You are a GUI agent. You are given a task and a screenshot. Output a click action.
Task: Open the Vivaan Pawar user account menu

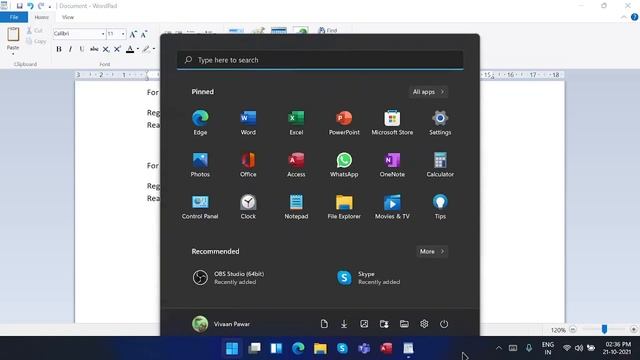(x=221, y=324)
